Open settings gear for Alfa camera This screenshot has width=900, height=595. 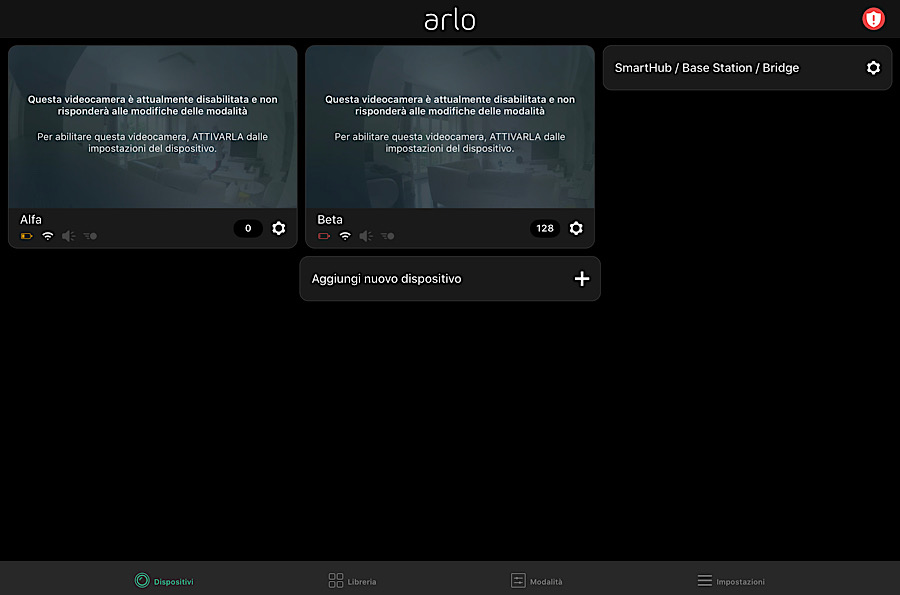pos(279,228)
